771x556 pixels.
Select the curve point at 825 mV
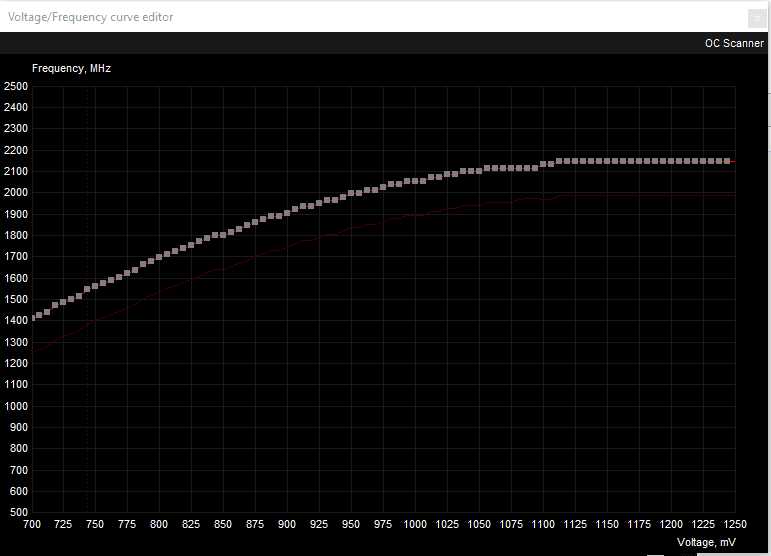pyautogui.click(x=191, y=245)
